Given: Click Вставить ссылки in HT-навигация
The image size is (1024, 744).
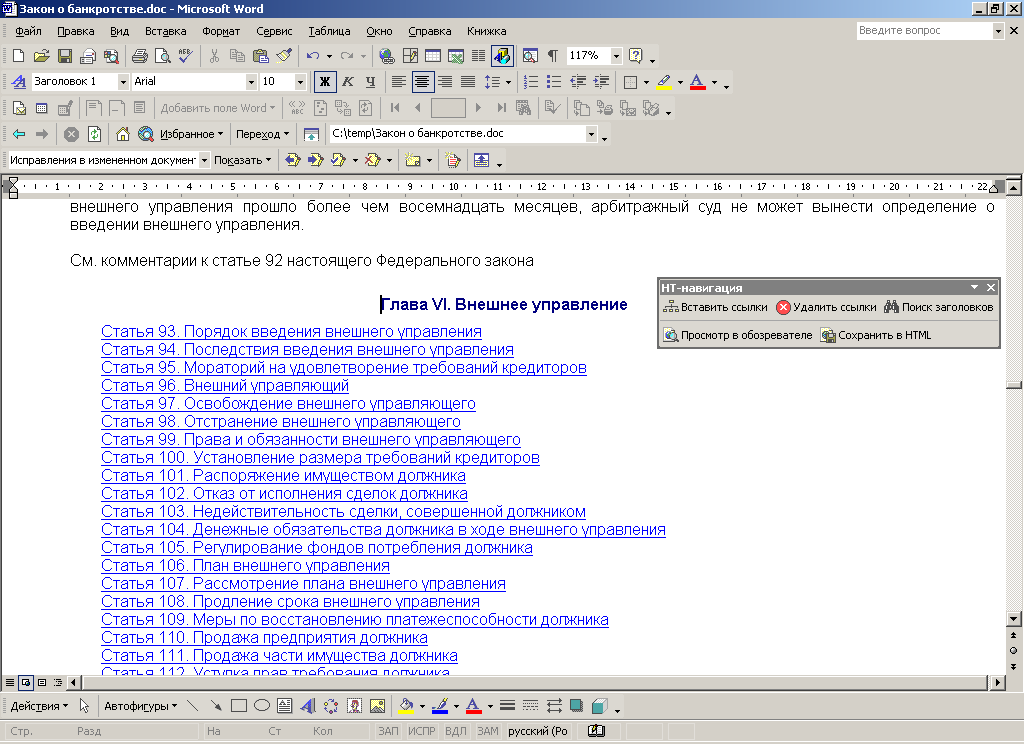Looking at the screenshot, I should click(x=715, y=307).
